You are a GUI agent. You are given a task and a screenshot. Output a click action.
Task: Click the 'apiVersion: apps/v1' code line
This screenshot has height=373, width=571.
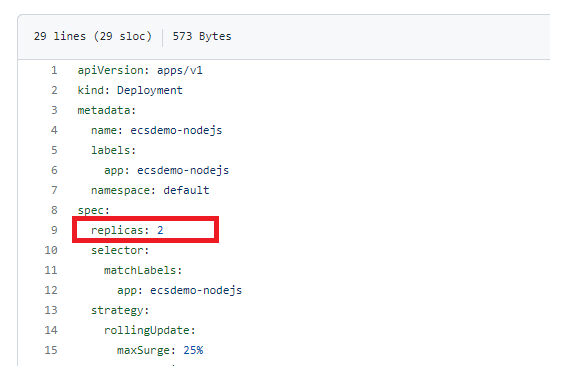click(x=140, y=70)
